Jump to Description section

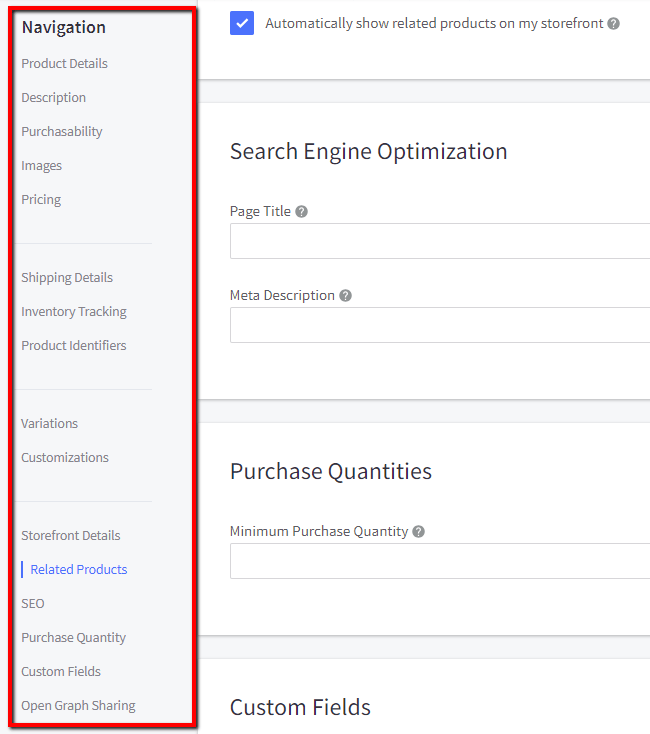(x=53, y=98)
